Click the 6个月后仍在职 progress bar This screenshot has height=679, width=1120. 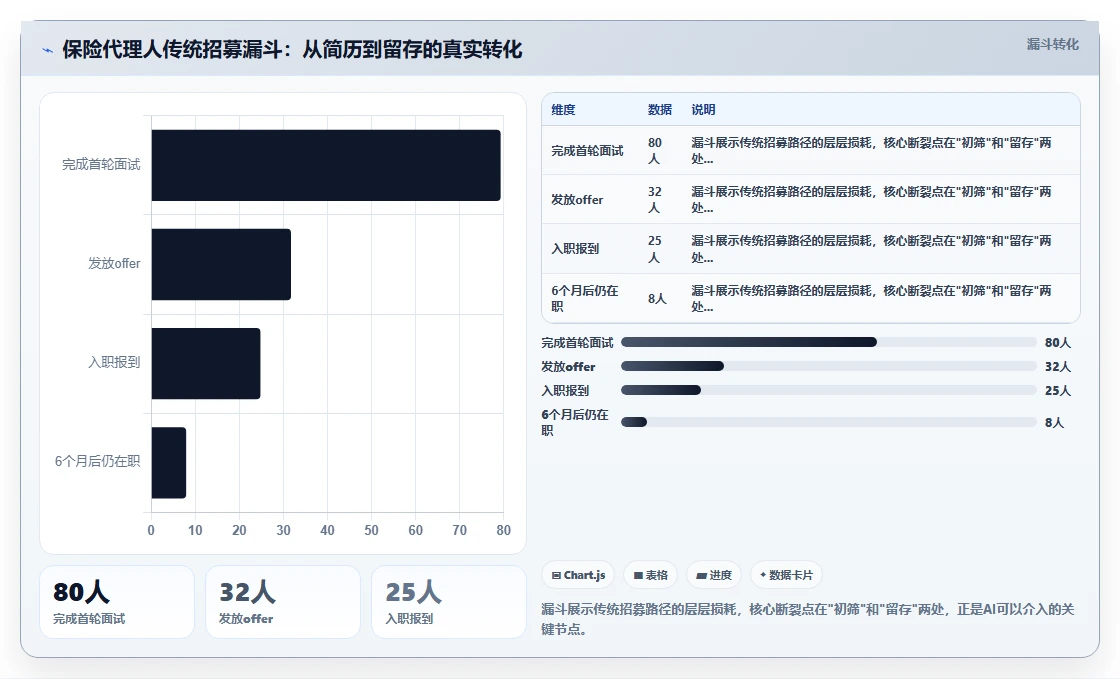(829, 422)
